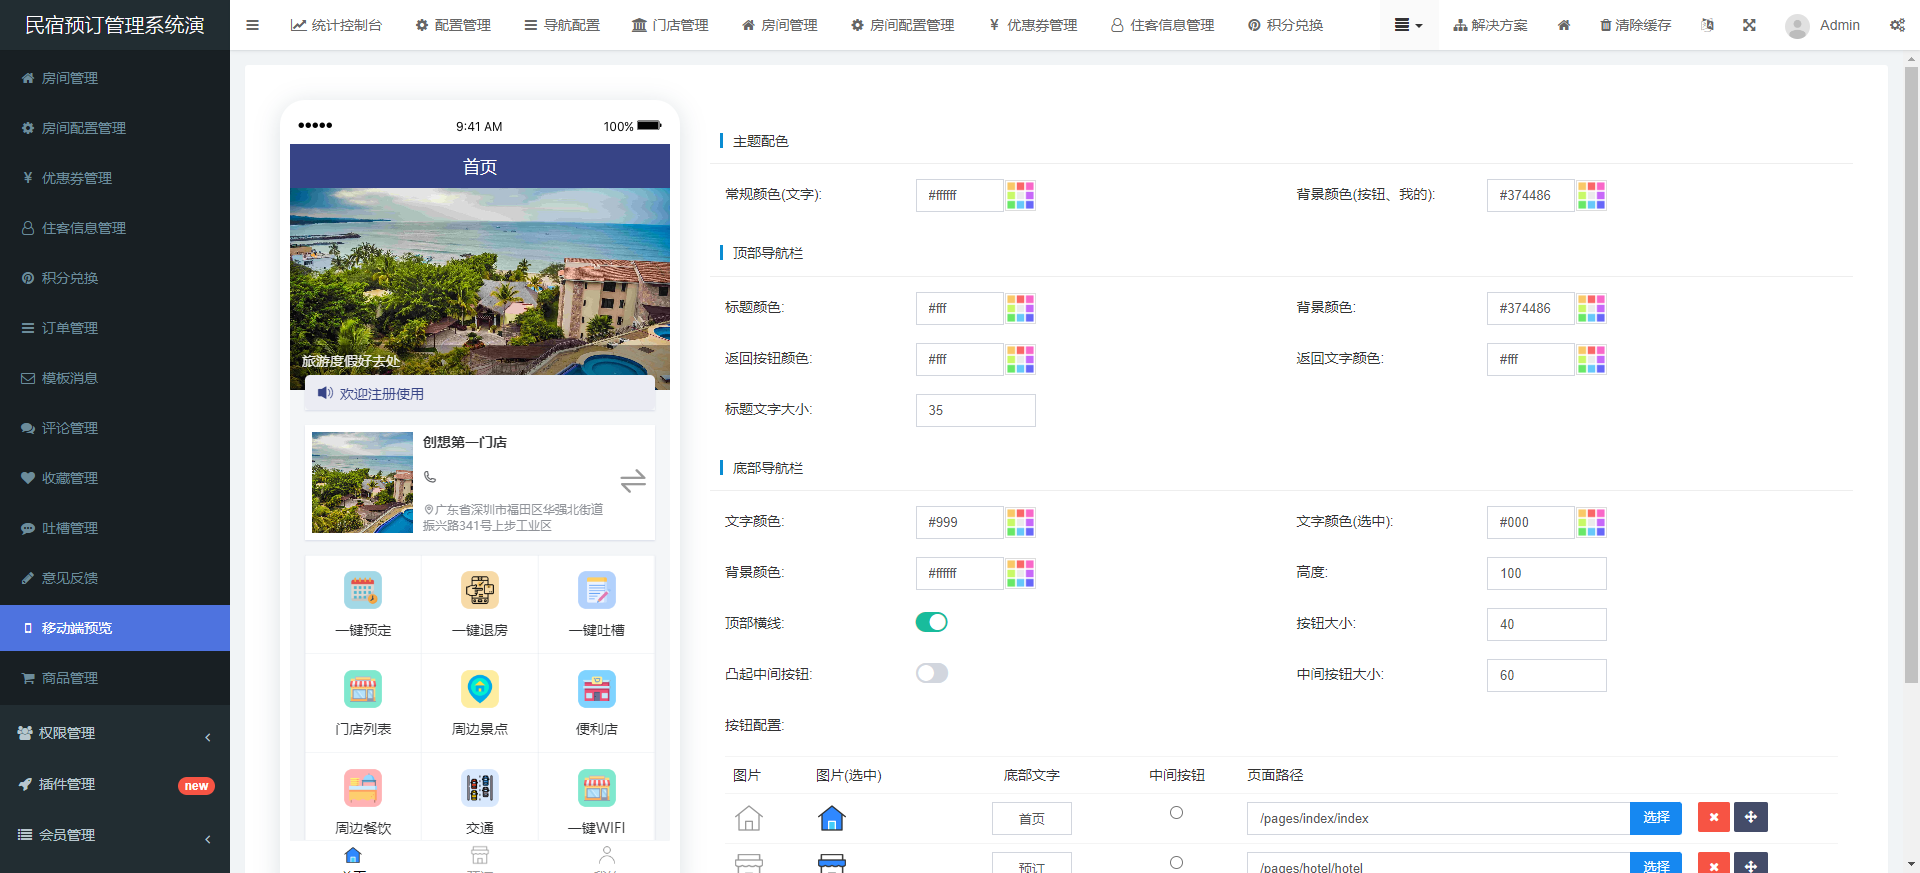This screenshot has width=1920, height=873.
Task: Disable the 顶部横线 toggle switch
Action: (x=931, y=622)
